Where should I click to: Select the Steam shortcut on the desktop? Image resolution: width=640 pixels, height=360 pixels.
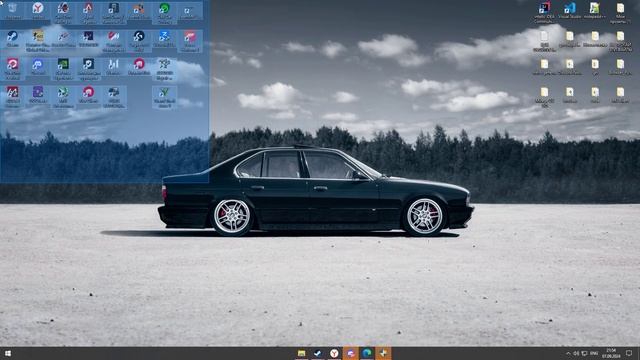point(13,39)
